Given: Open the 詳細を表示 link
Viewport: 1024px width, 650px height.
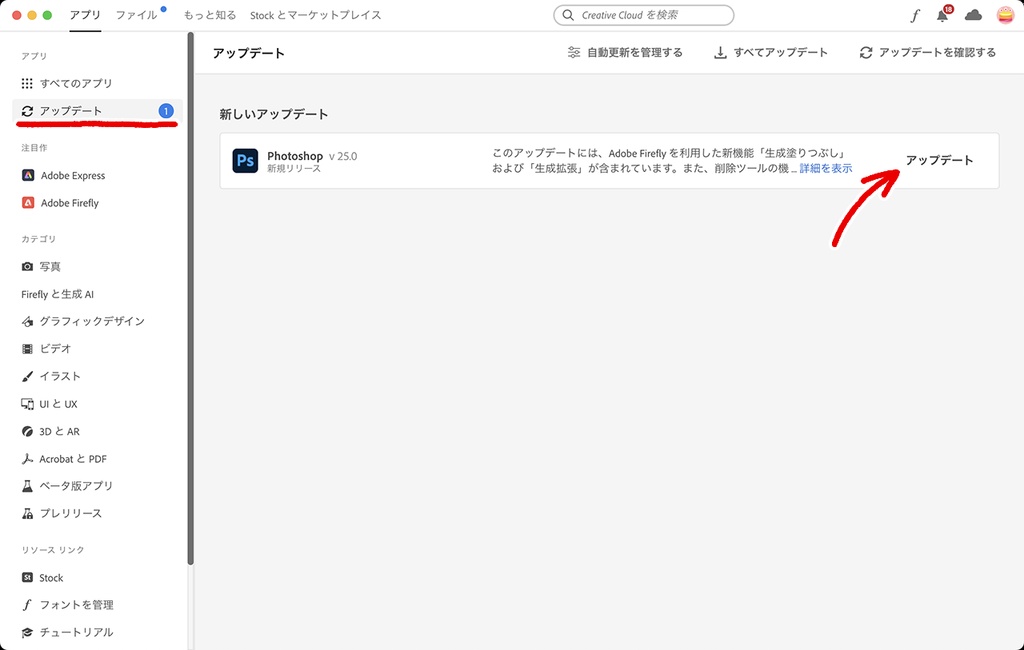Looking at the screenshot, I should point(825,169).
